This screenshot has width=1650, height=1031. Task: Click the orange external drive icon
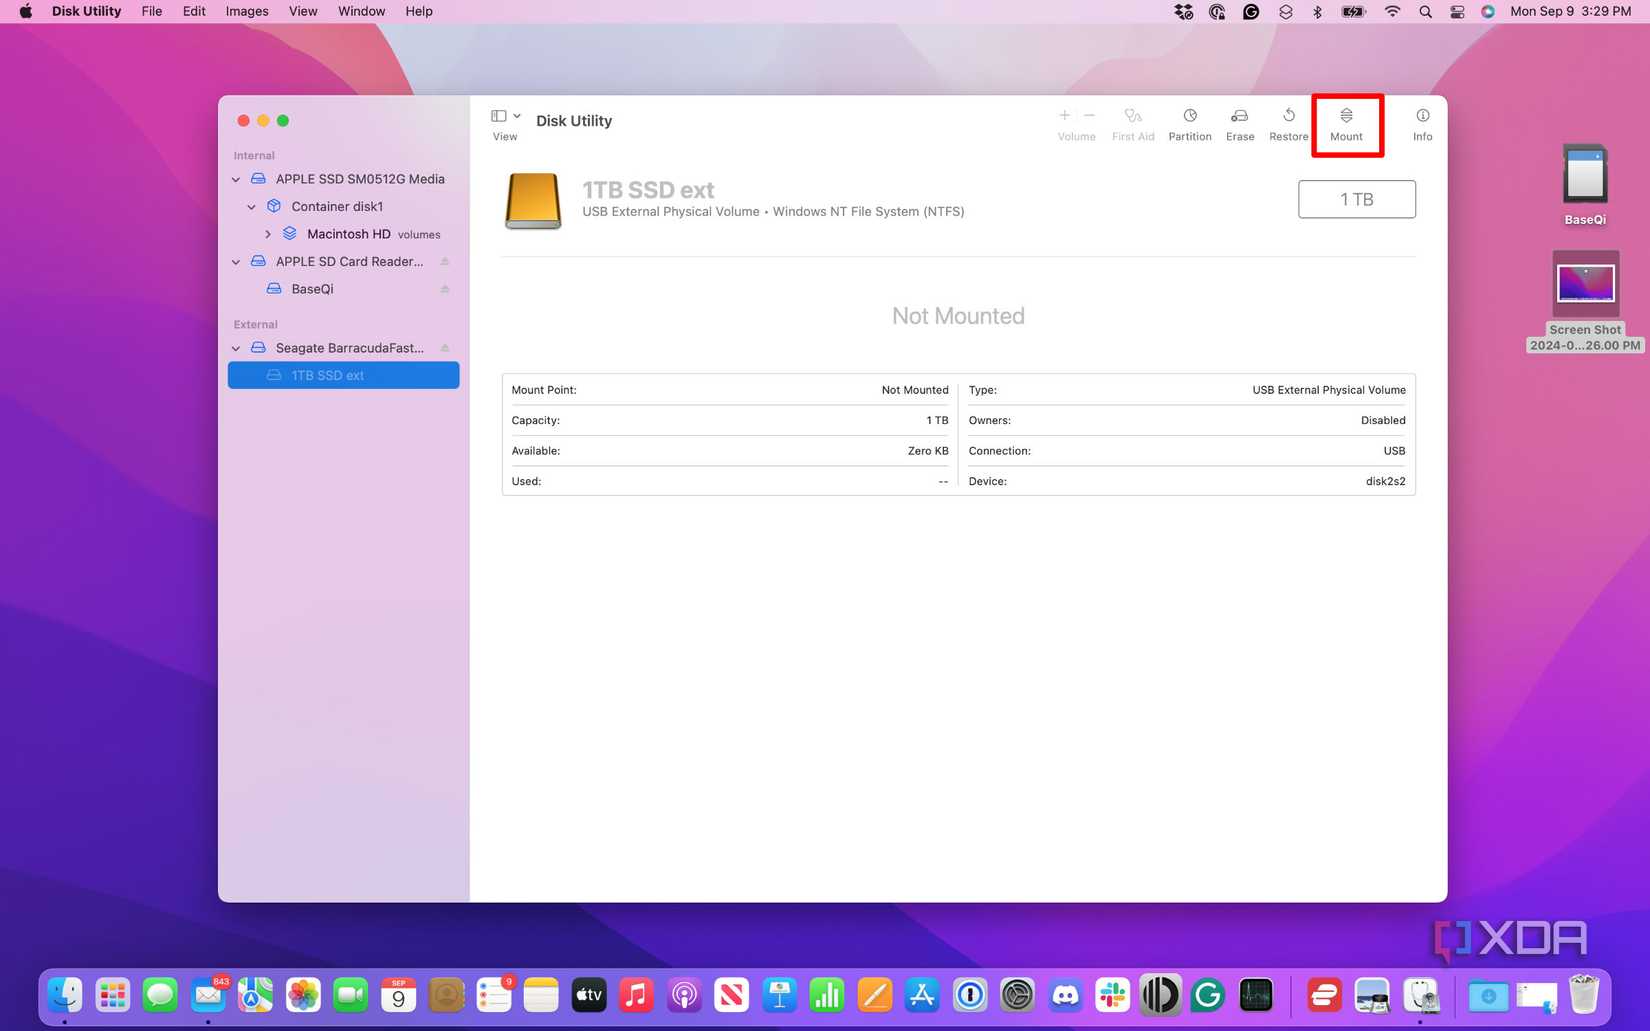click(x=533, y=201)
